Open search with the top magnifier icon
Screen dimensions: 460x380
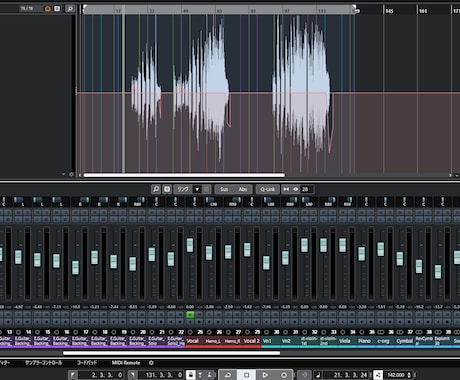pyautogui.click(x=70, y=8)
